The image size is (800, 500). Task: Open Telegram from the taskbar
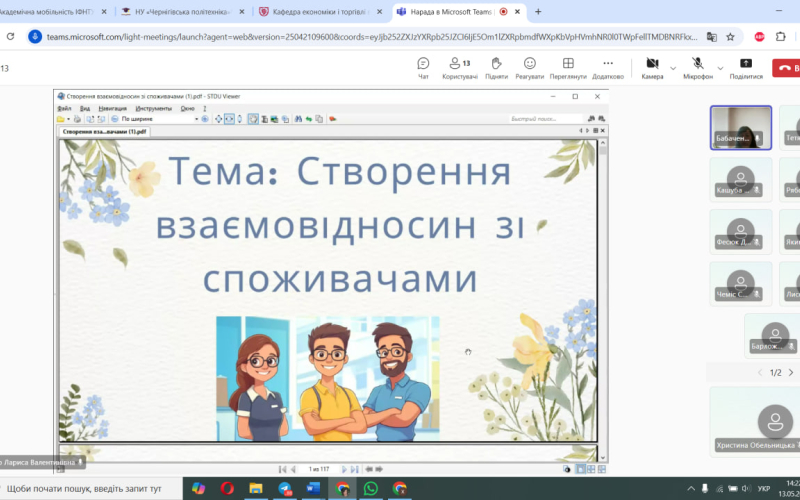[x=285, y=488]
